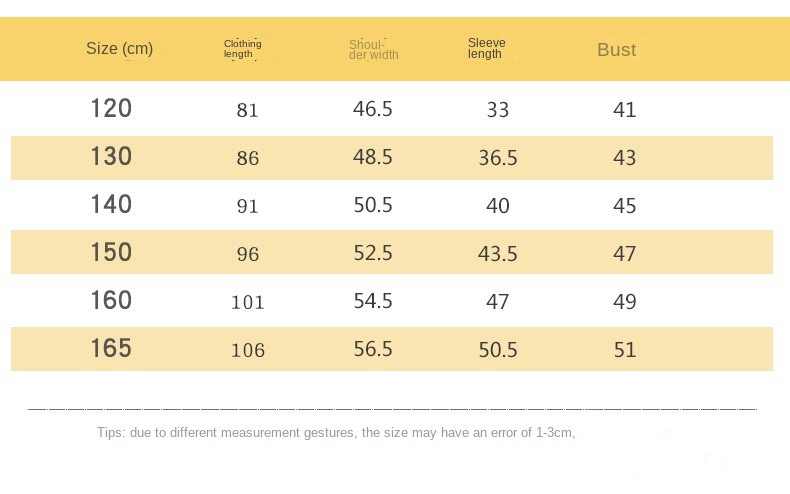The height and width of the screenshot is (494, 790).
Task: Click shoulder width value 46.5
Action: point(373,109)
